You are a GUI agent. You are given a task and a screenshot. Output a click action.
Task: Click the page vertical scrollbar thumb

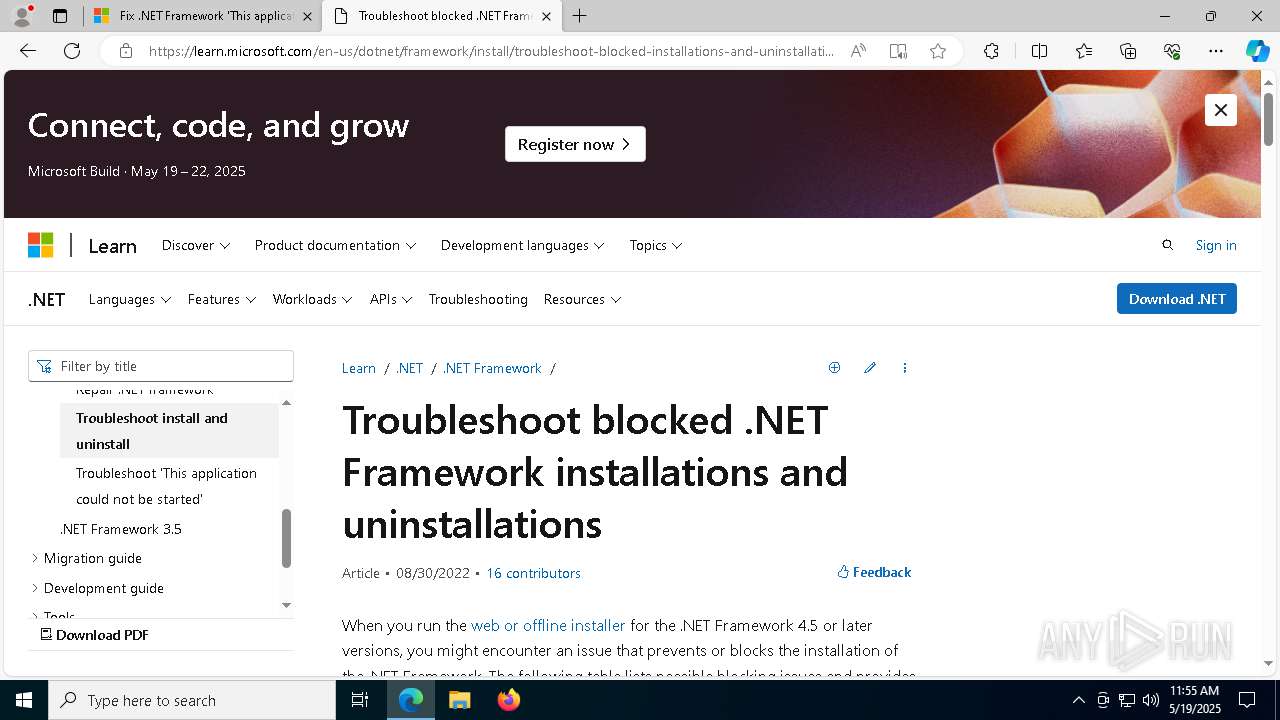1268,119
